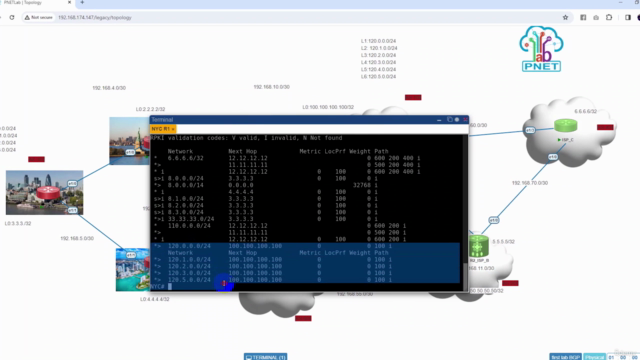
Task: Click the highlighted 120.0.0.0/24 route row
Action: pyautogui.click(x=306, y=246)
